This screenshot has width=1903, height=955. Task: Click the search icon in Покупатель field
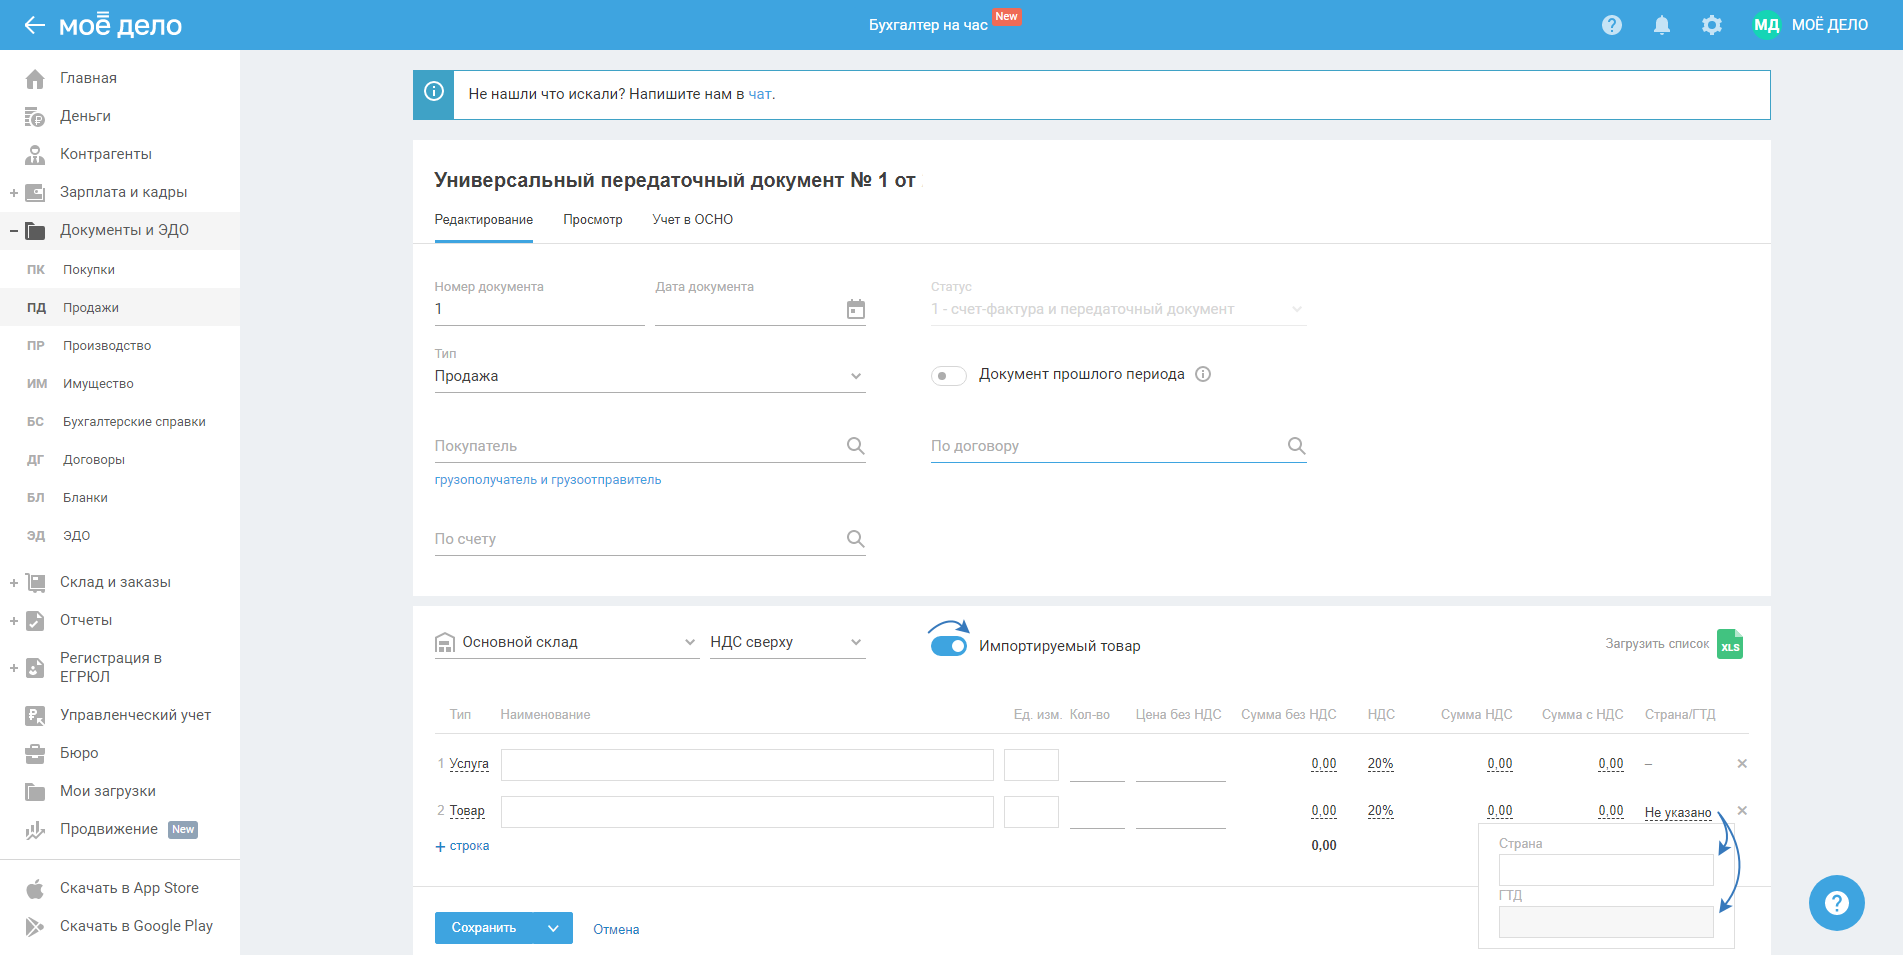(x=855, y=446)
